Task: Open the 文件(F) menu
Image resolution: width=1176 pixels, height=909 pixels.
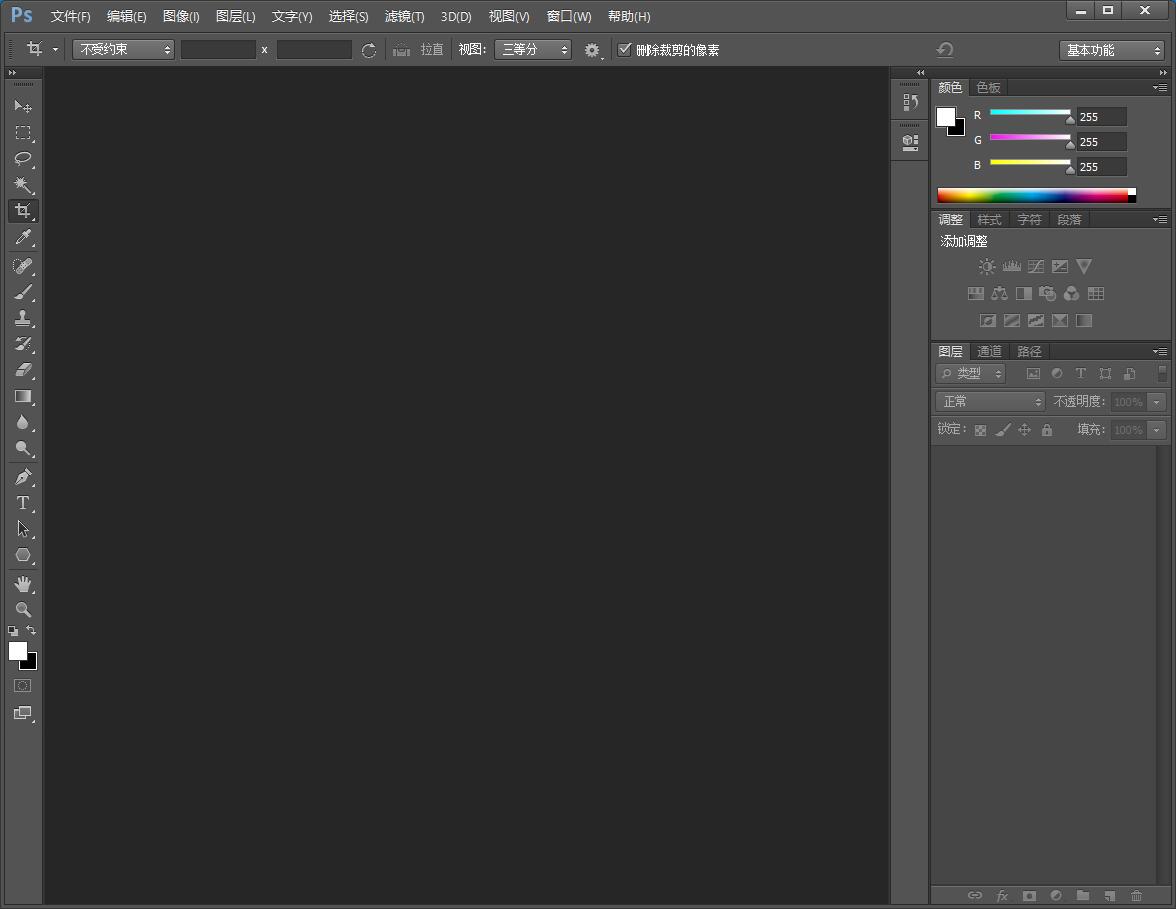Action: (x=70, y=16)
